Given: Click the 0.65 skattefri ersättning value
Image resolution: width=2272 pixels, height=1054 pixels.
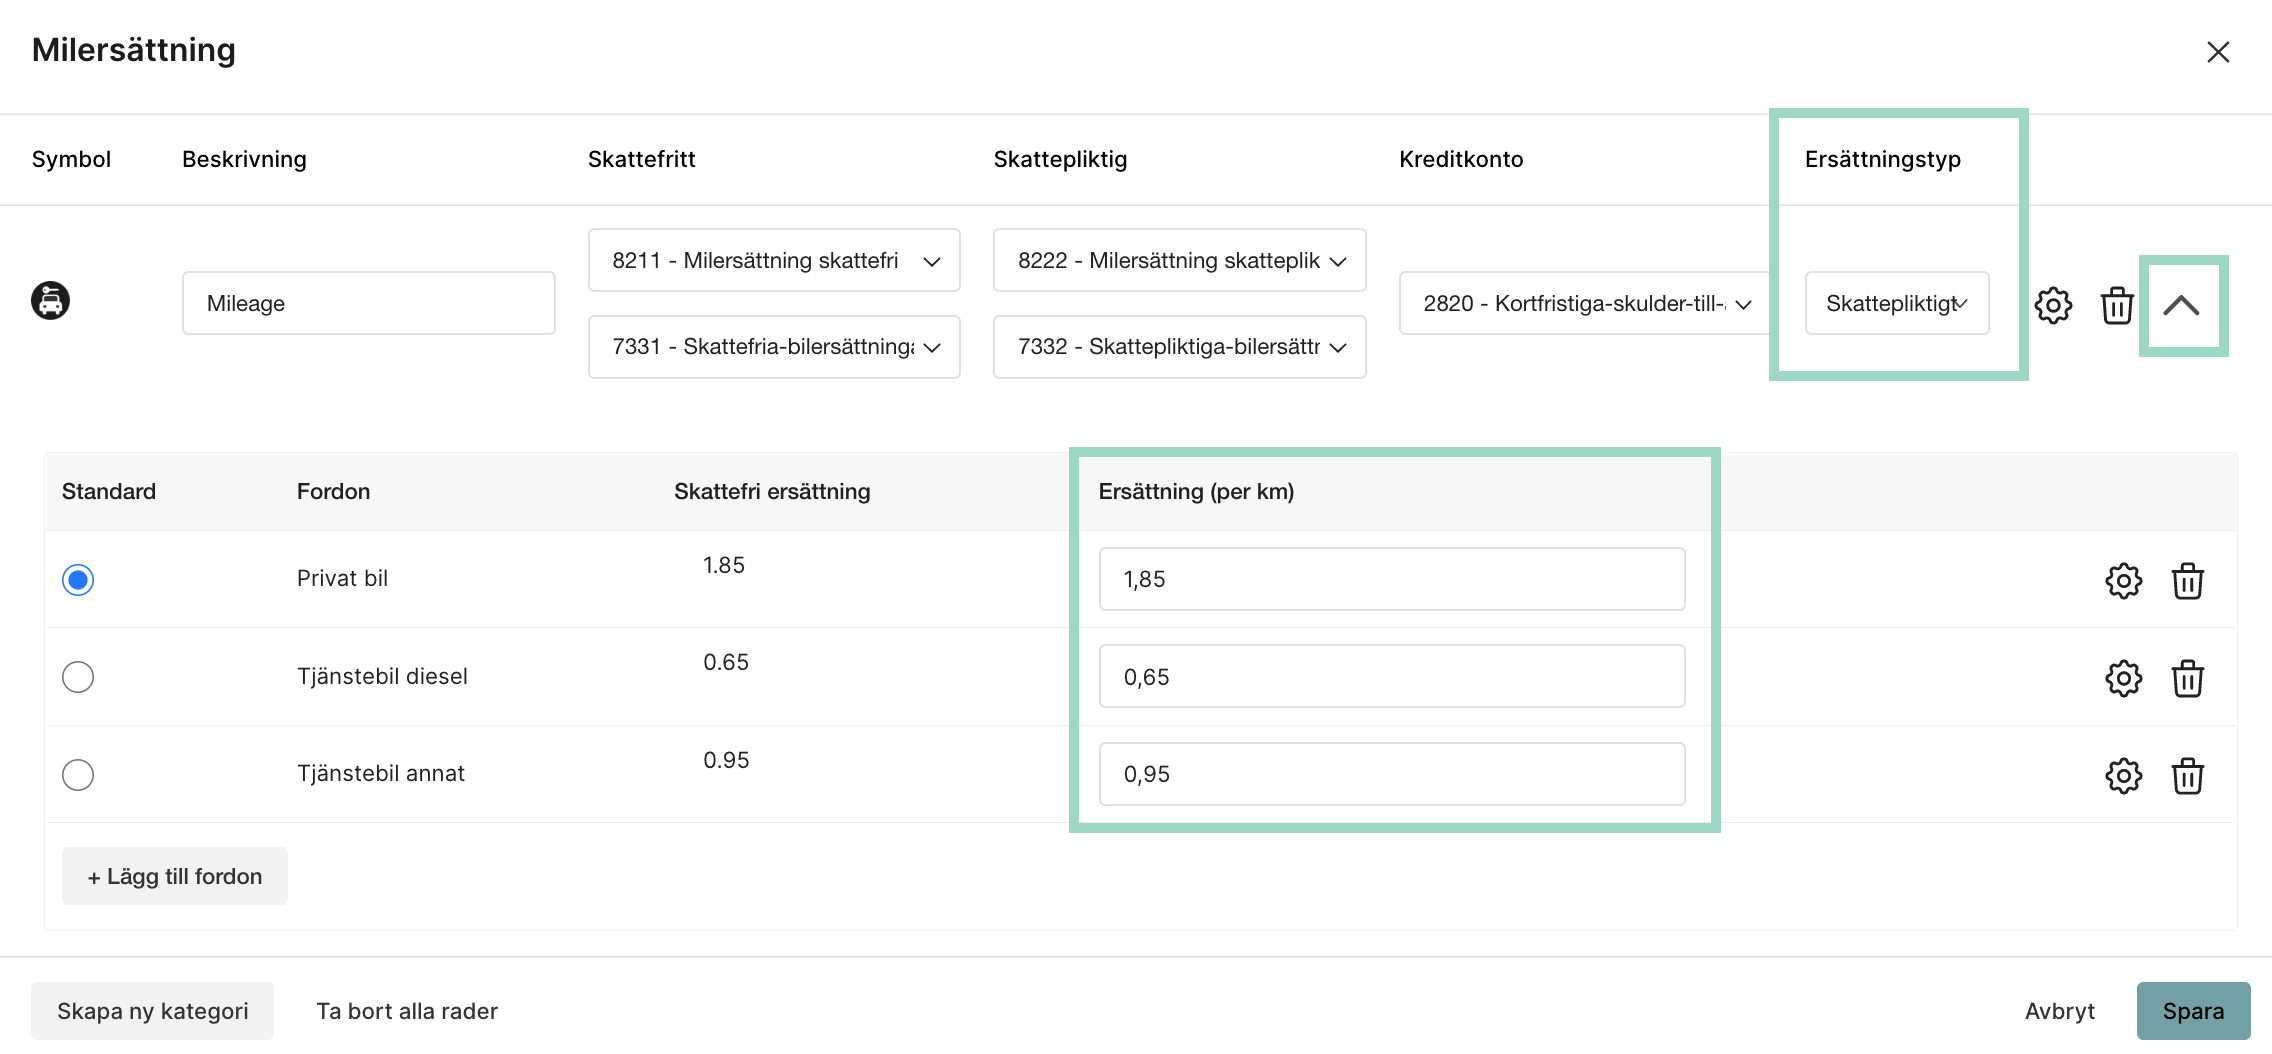Looking at the screenshot, I should click(x=726, y=662).
